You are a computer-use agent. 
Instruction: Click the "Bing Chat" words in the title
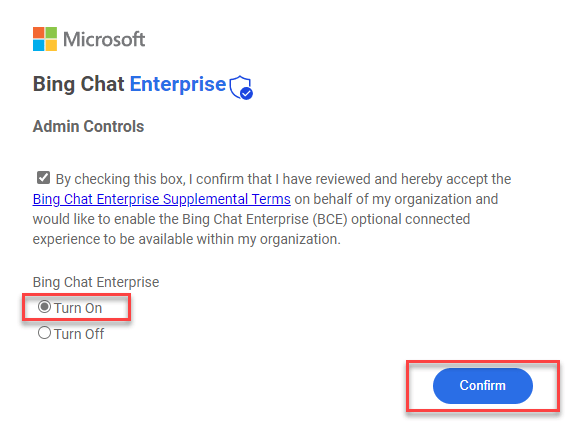tap(79, 84)
